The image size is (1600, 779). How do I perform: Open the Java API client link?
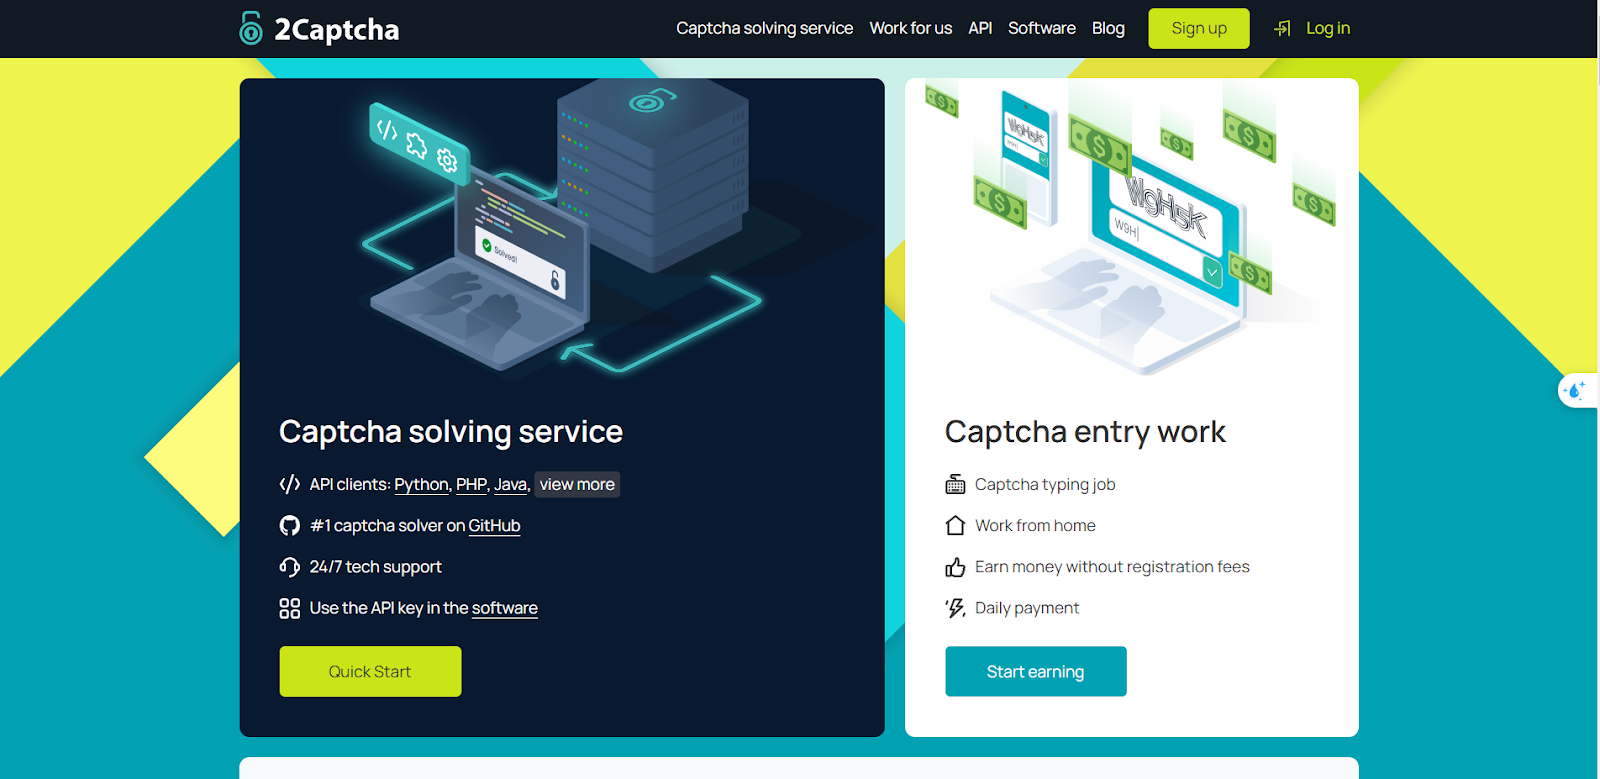[510, 484]
